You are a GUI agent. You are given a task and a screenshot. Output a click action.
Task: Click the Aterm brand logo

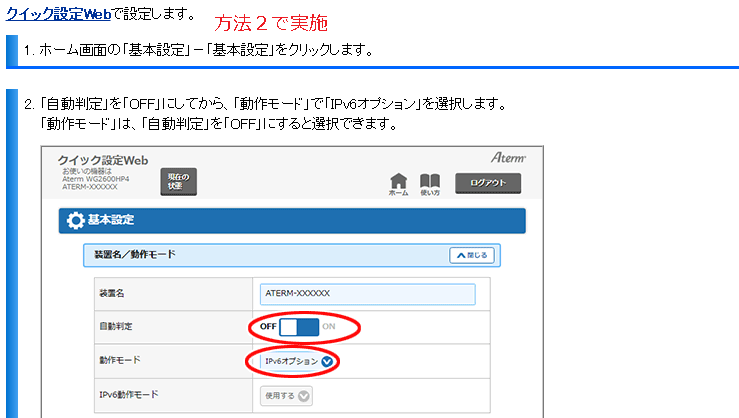(515, 158)
